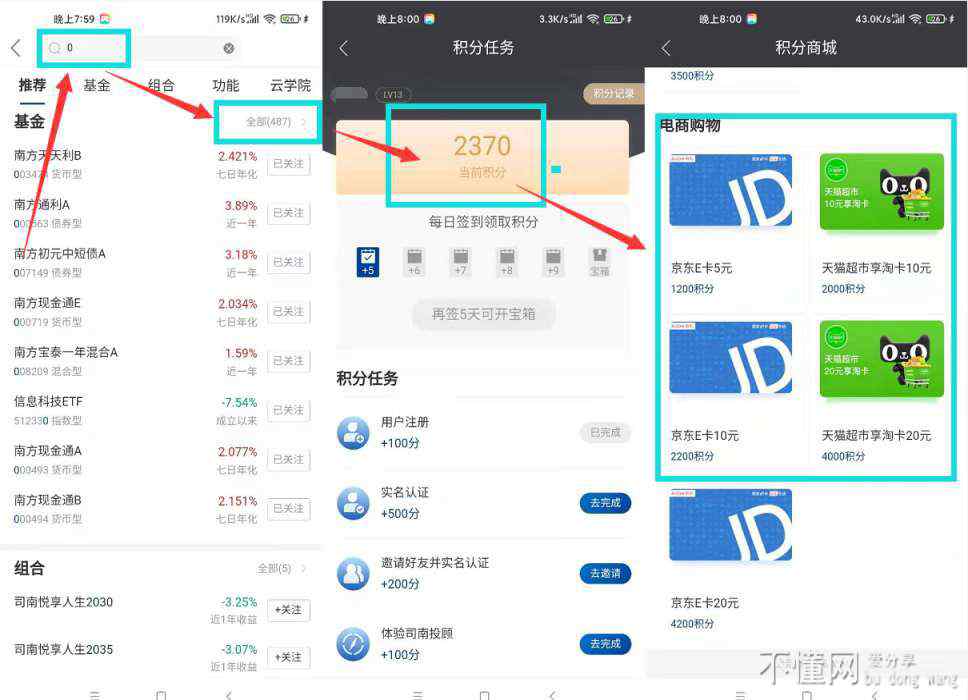
Task: Go back from the 积分任务 page
Action: tap(344, 48)
